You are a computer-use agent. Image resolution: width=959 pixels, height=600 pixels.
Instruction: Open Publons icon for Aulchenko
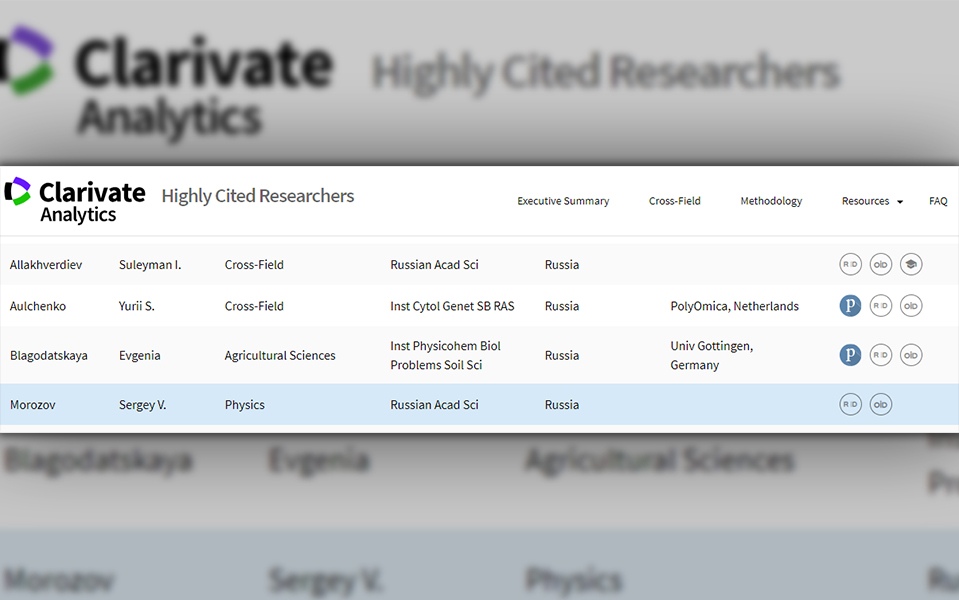850,305
